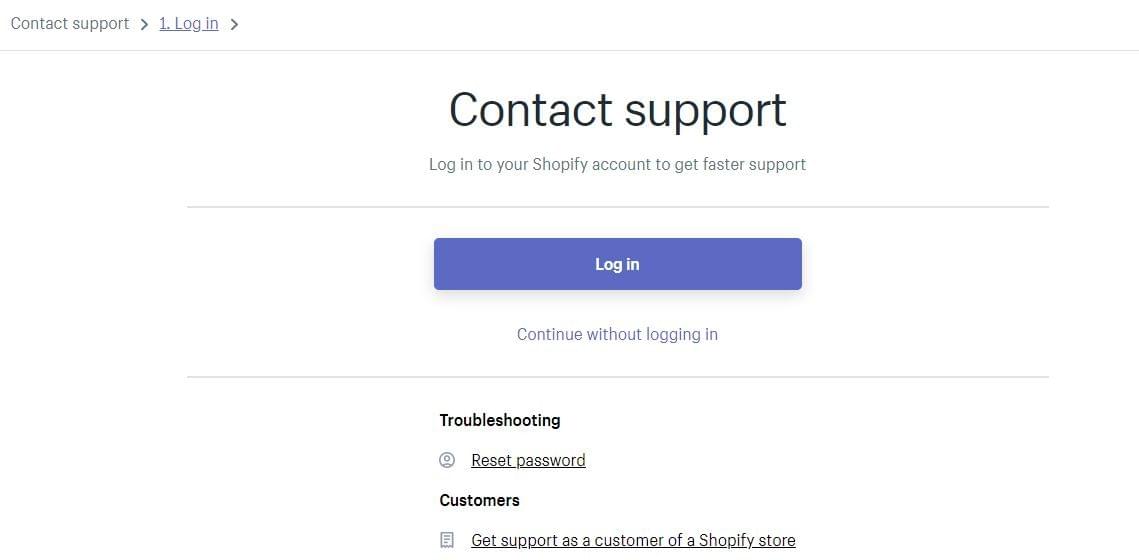Click the divider line above Troubleshooting

617,377
